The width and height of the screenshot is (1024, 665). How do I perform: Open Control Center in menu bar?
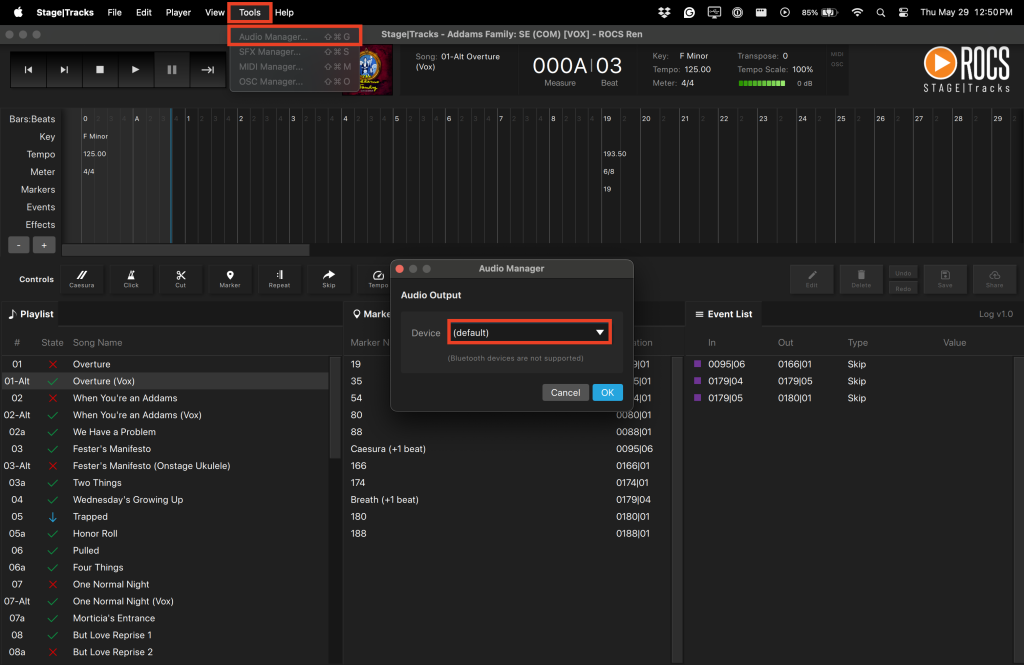[903, 12]
